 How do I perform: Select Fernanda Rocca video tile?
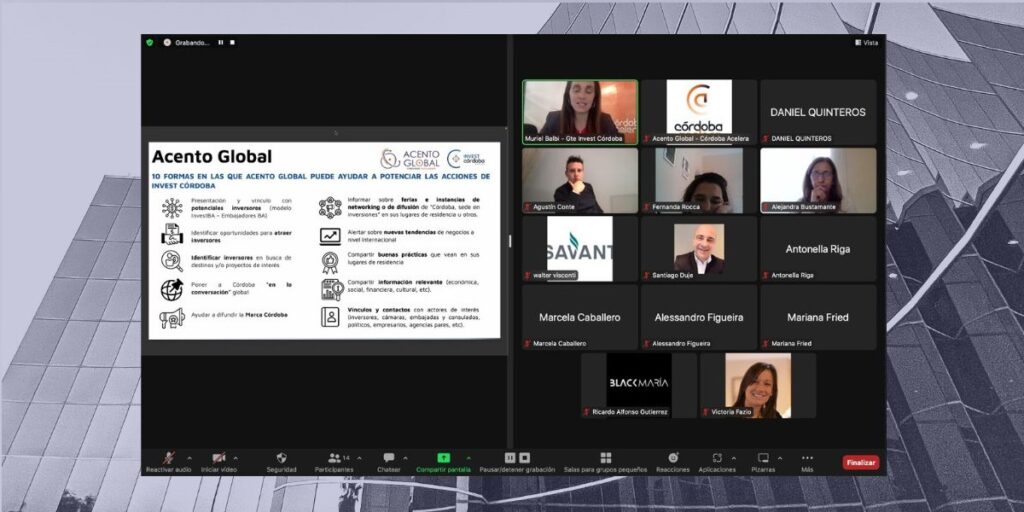pyautogui.click(x=699, y=180)
